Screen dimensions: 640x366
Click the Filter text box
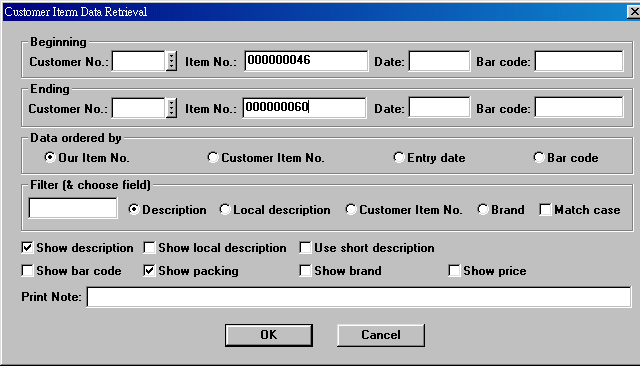tap(73, 208)
